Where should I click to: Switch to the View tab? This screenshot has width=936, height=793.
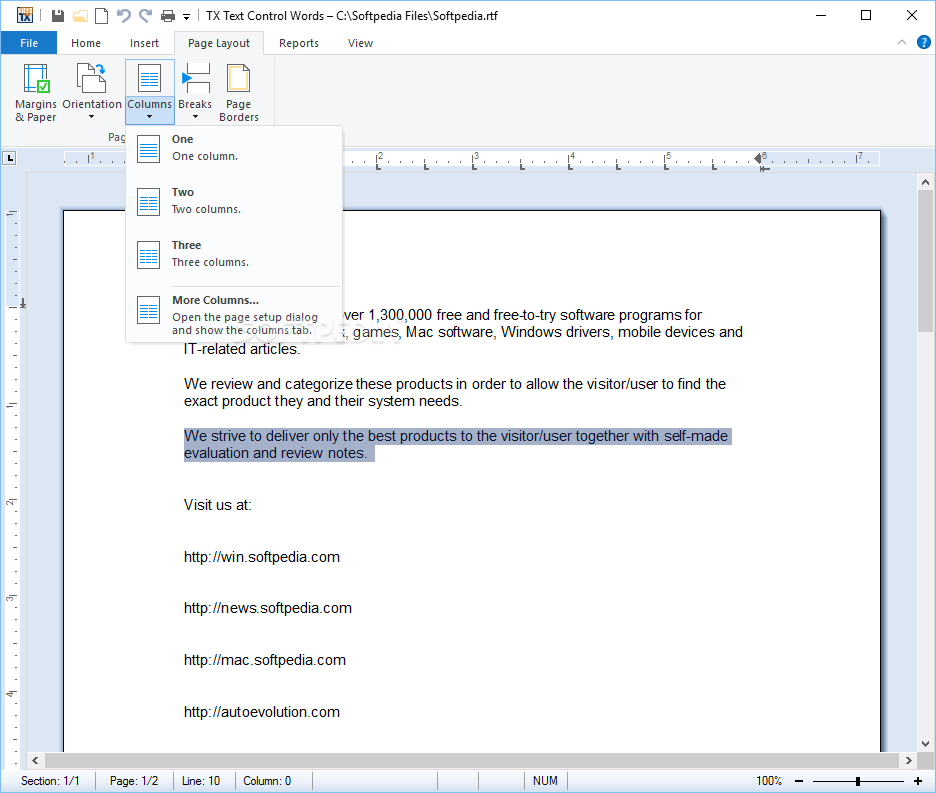coord(361,43)
